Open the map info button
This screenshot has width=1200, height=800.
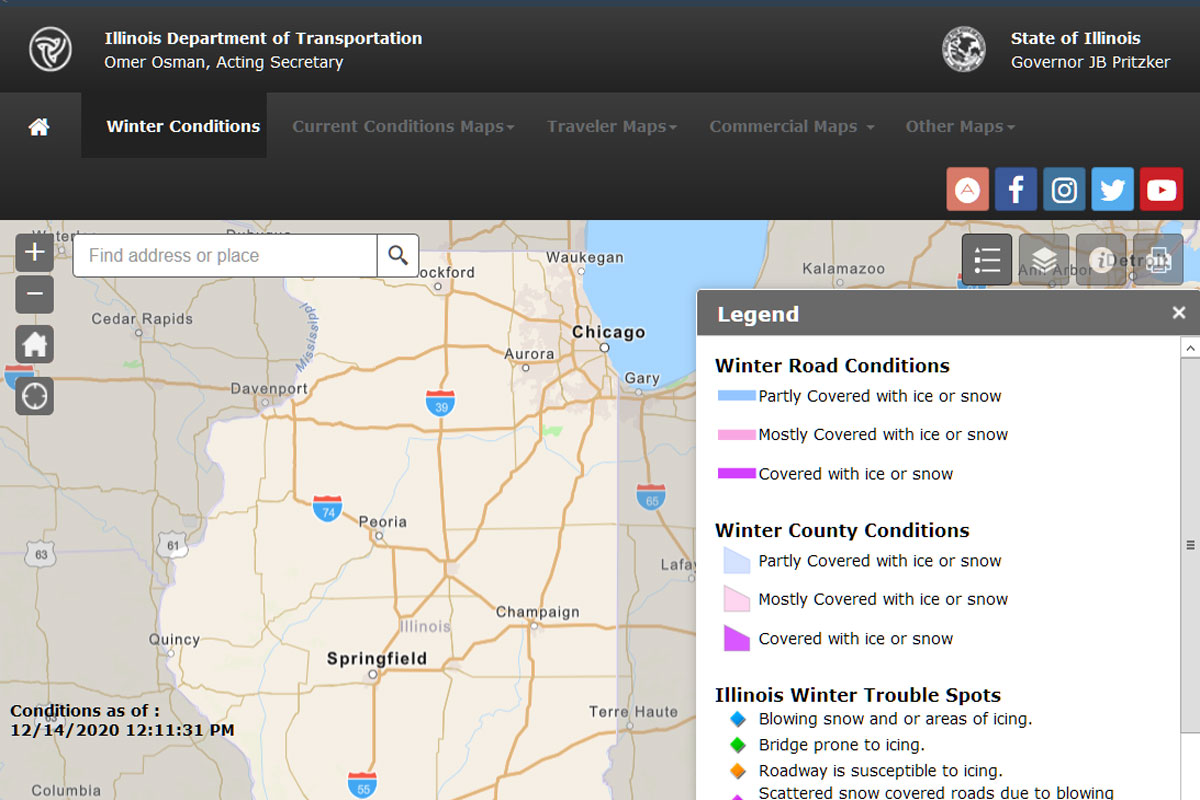(1101, 260)
